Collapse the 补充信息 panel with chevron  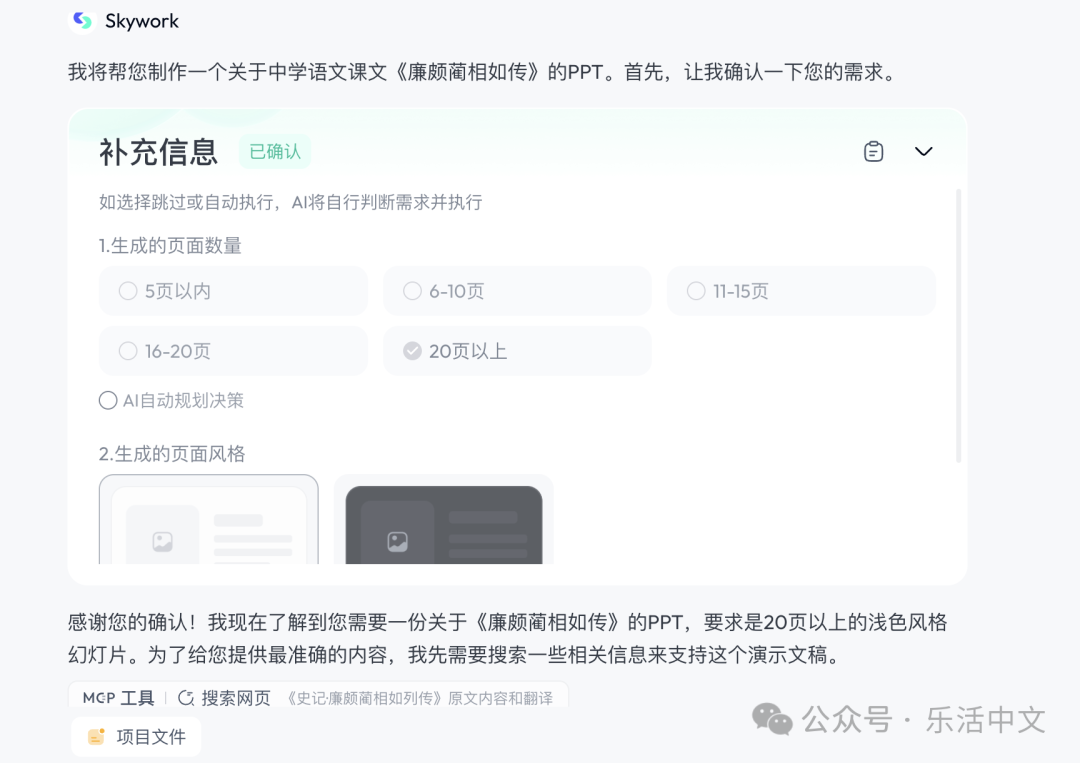point(924,151)
